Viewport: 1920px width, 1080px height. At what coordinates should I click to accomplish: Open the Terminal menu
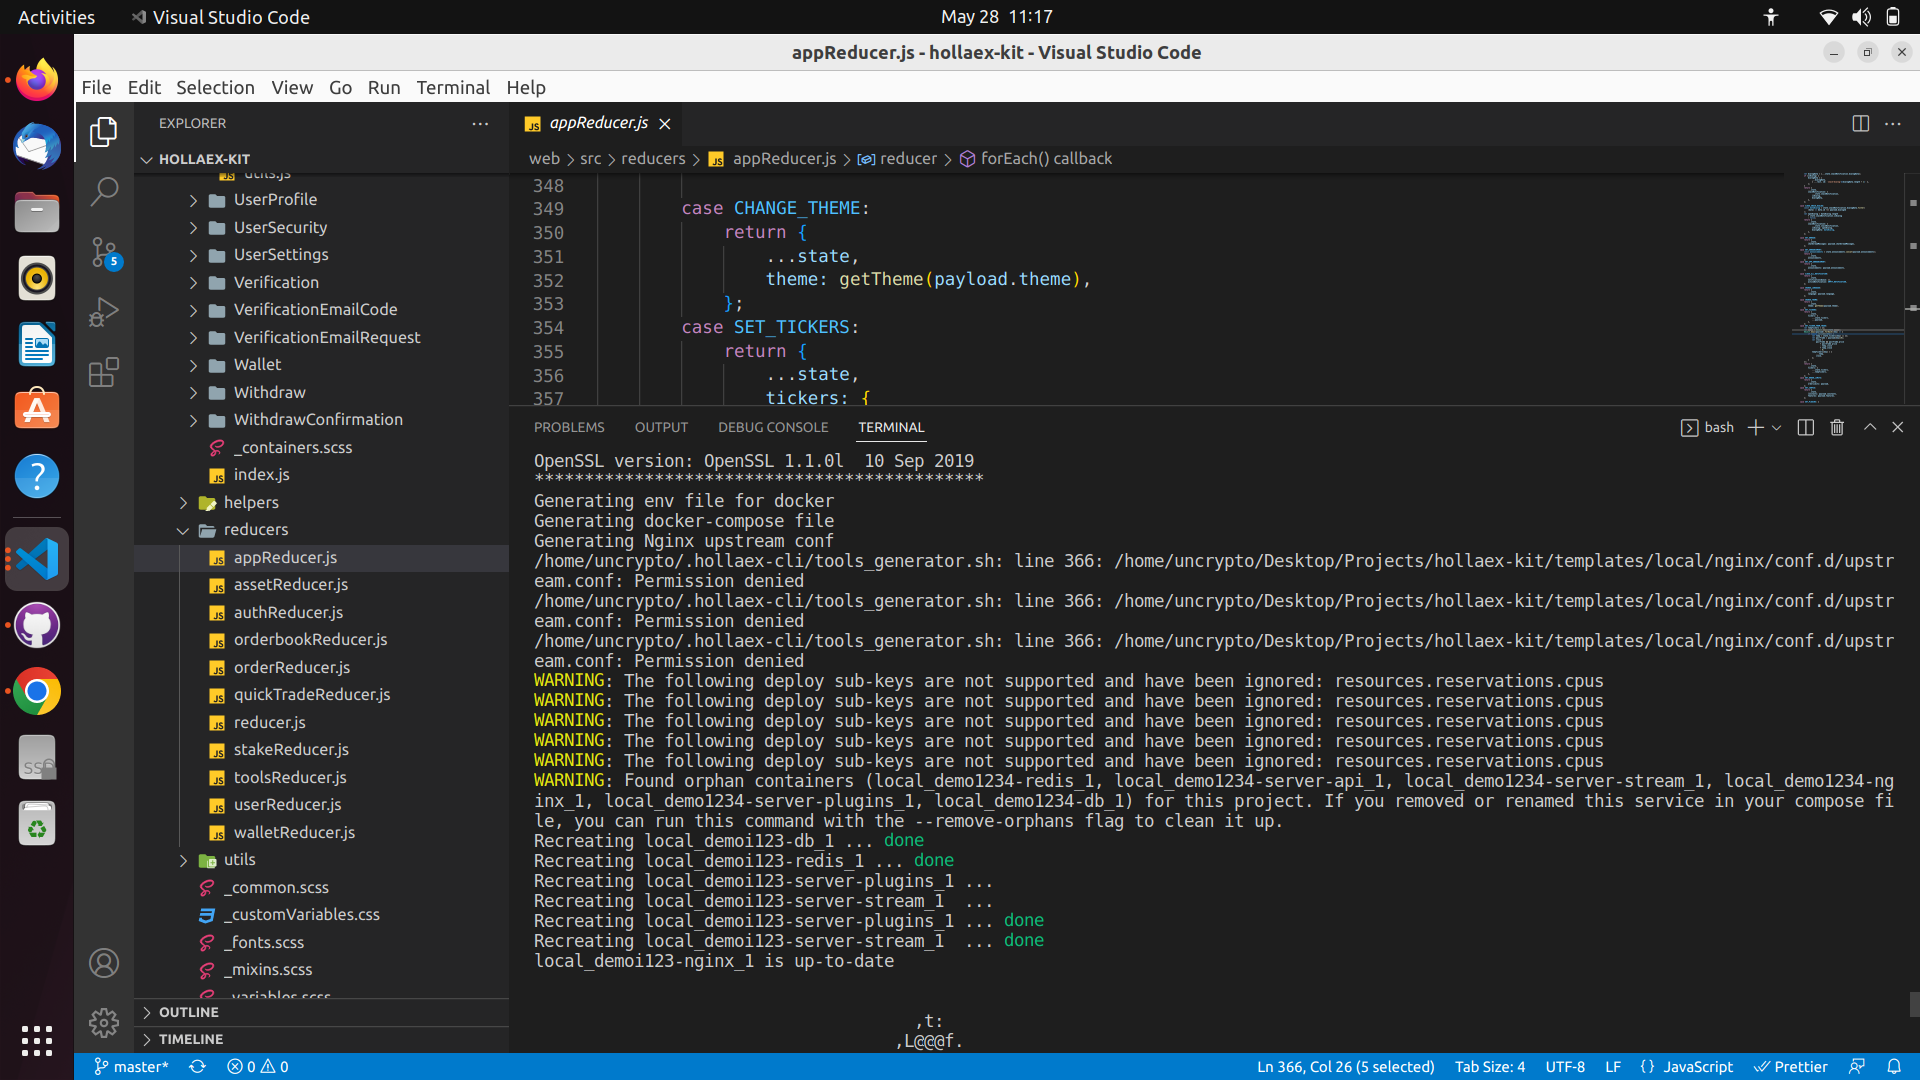point(453,87)
